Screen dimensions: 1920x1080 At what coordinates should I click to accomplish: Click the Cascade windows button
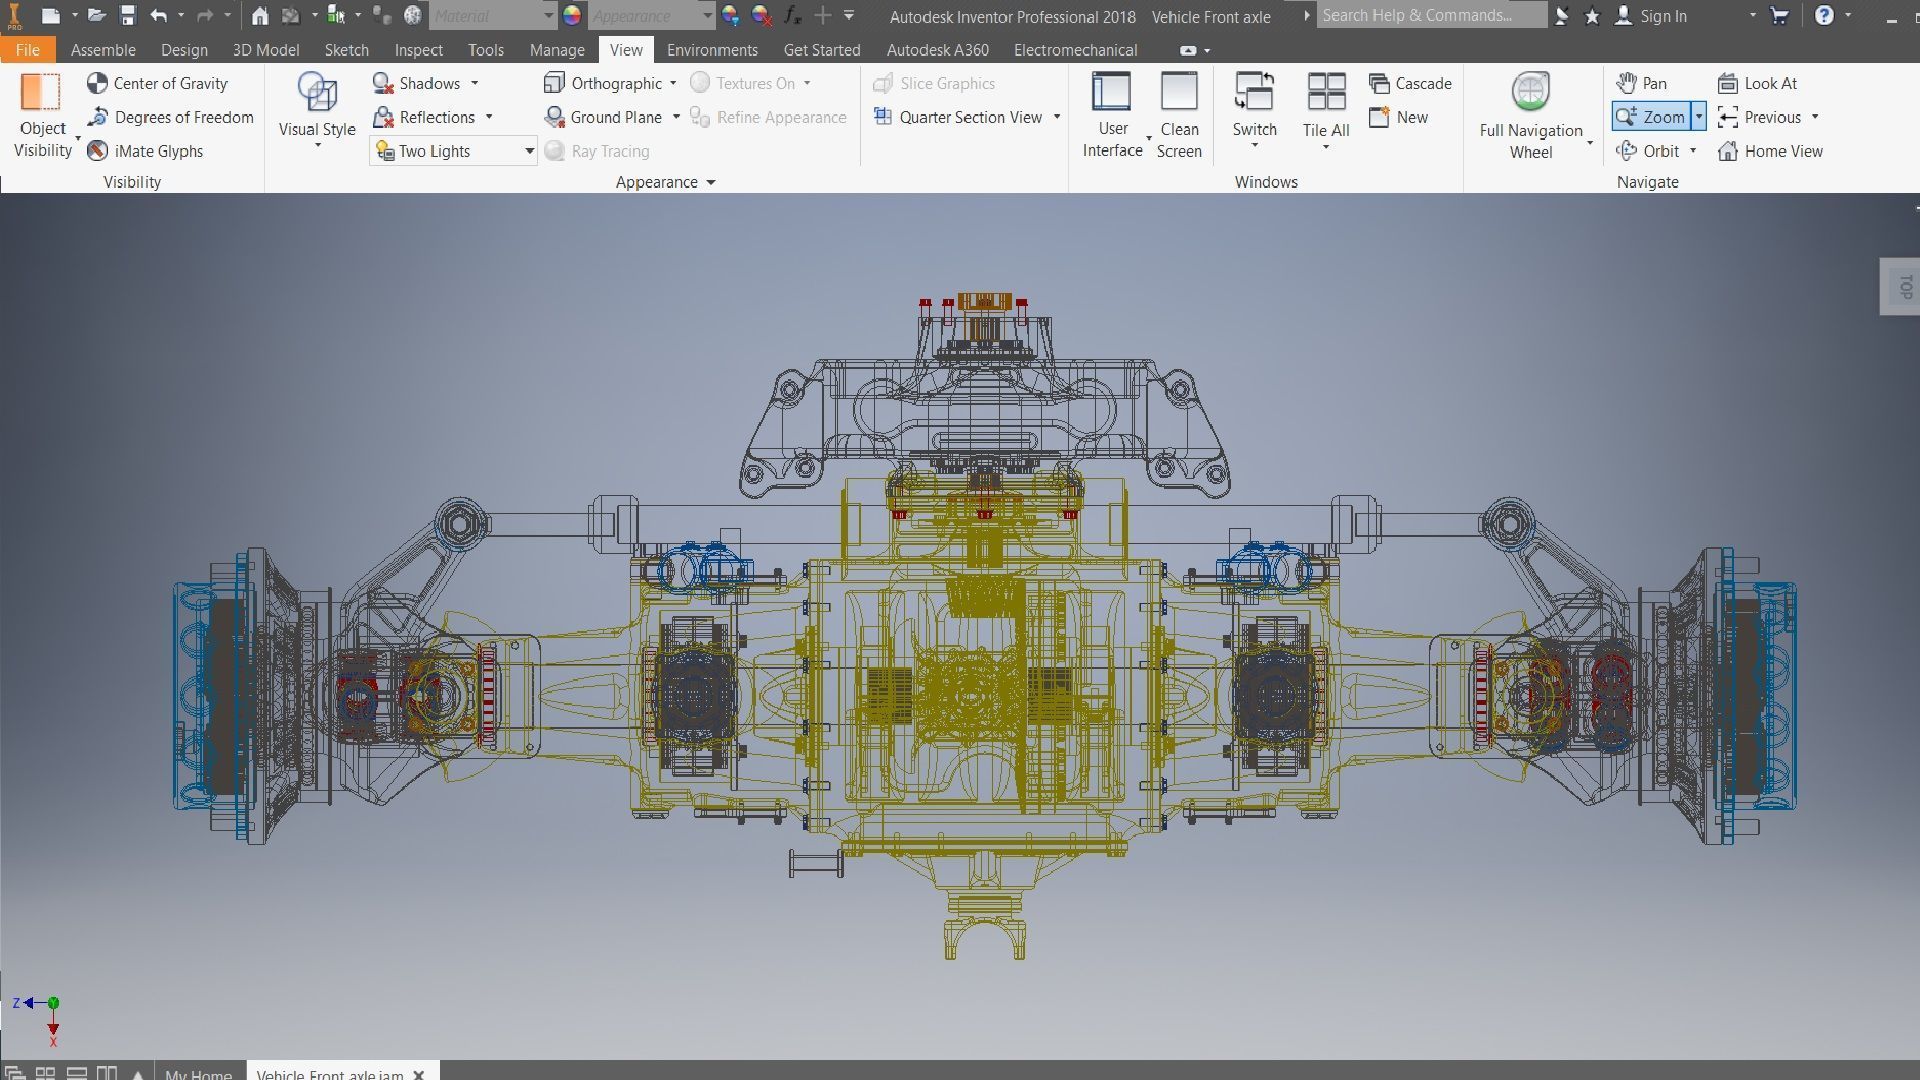click(1410, 84)
